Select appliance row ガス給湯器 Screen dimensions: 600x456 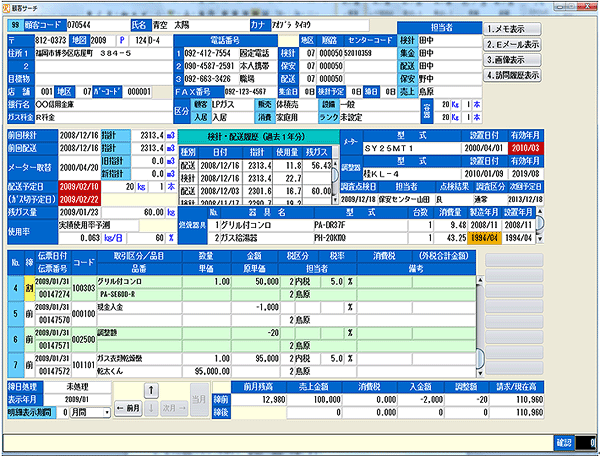371,238
